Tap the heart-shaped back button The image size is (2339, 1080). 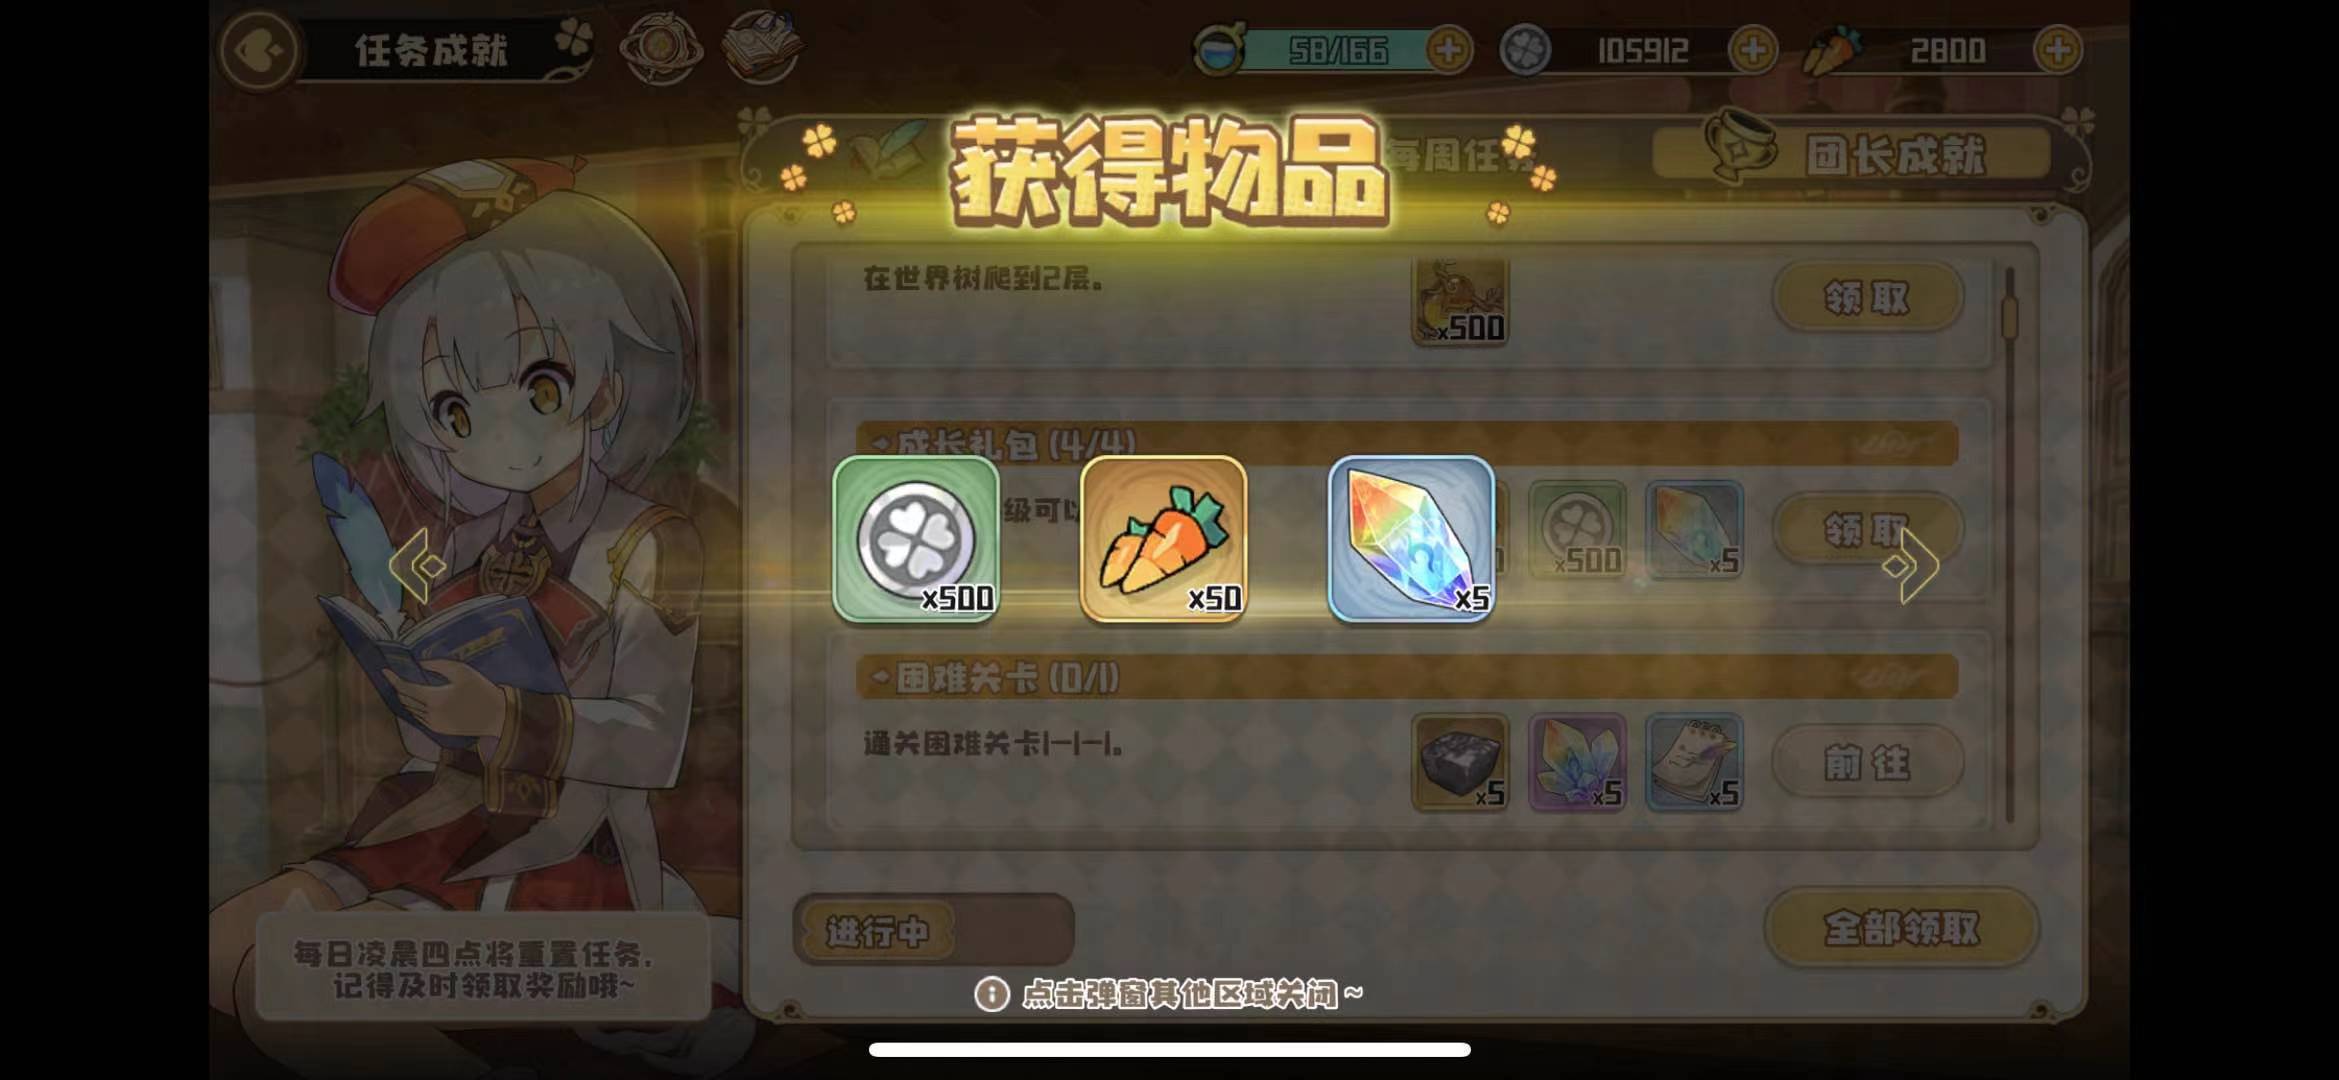(x=257, y=50)
